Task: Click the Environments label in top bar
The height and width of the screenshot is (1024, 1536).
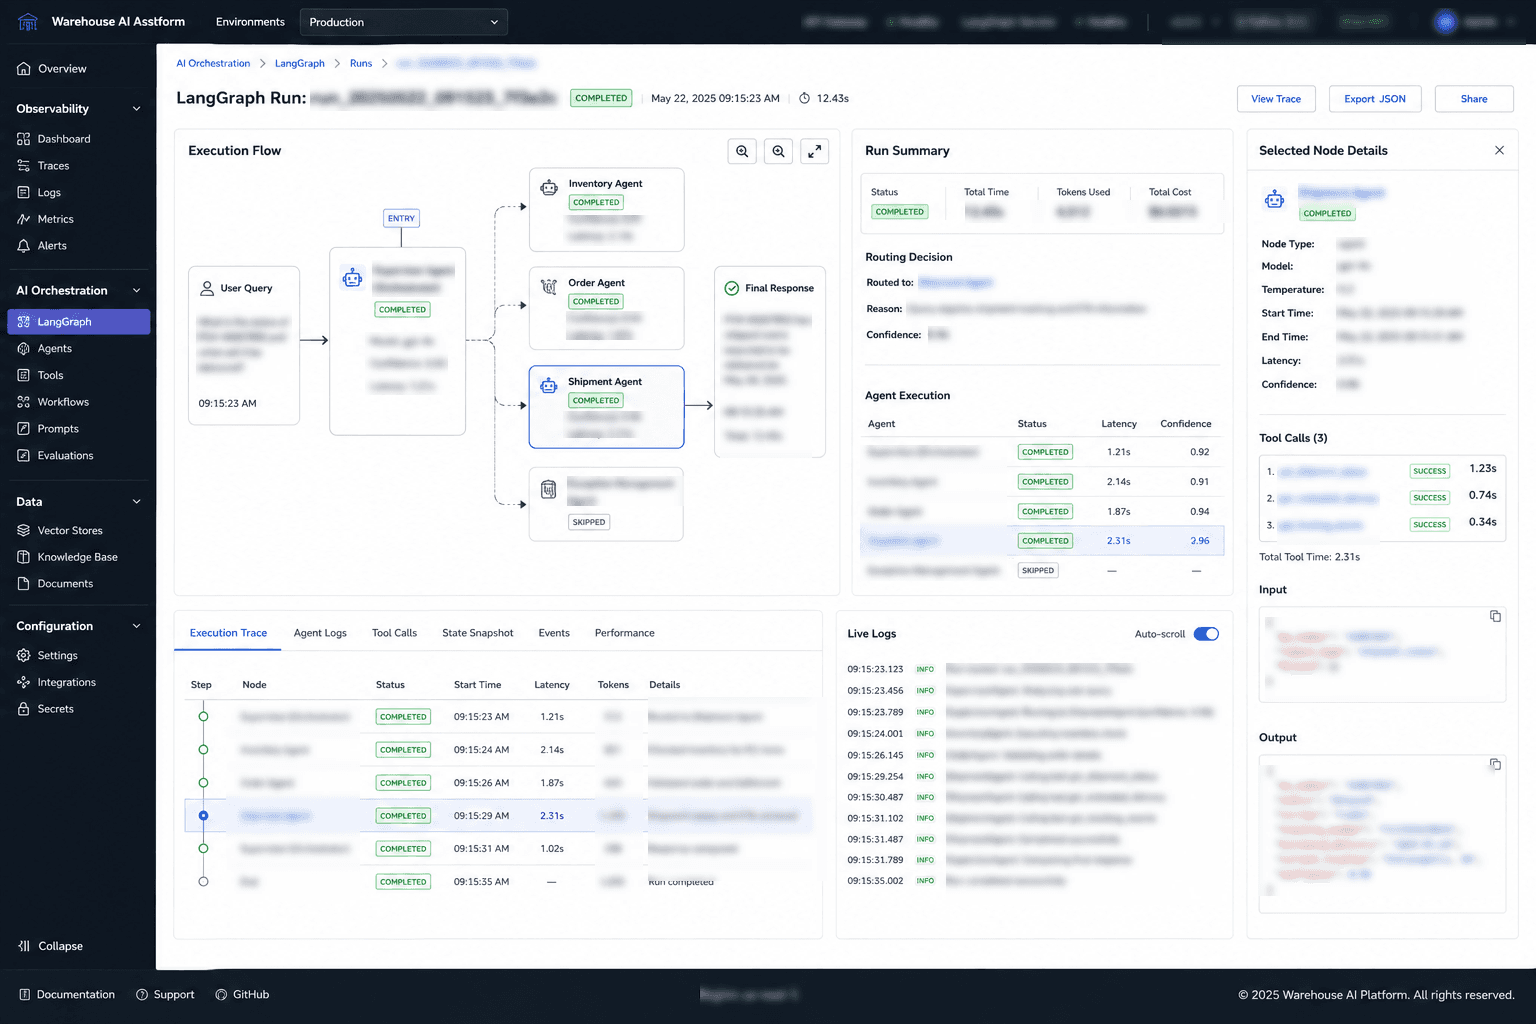Action: tap(250, 22)
